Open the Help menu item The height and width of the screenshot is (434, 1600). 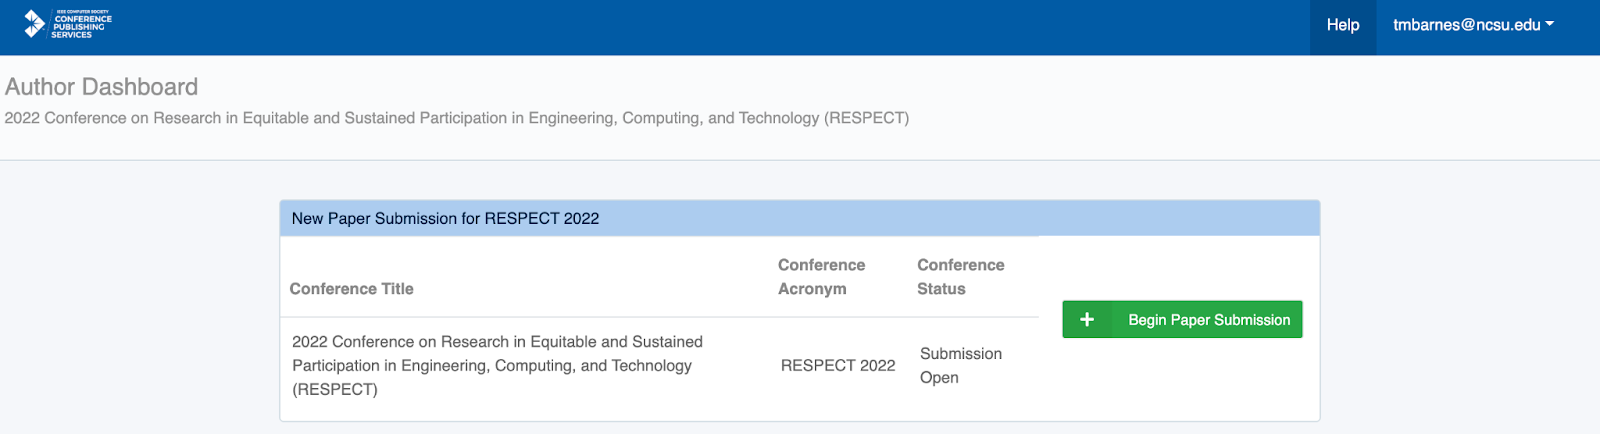pyautogui.click(x=1342, y=25)
